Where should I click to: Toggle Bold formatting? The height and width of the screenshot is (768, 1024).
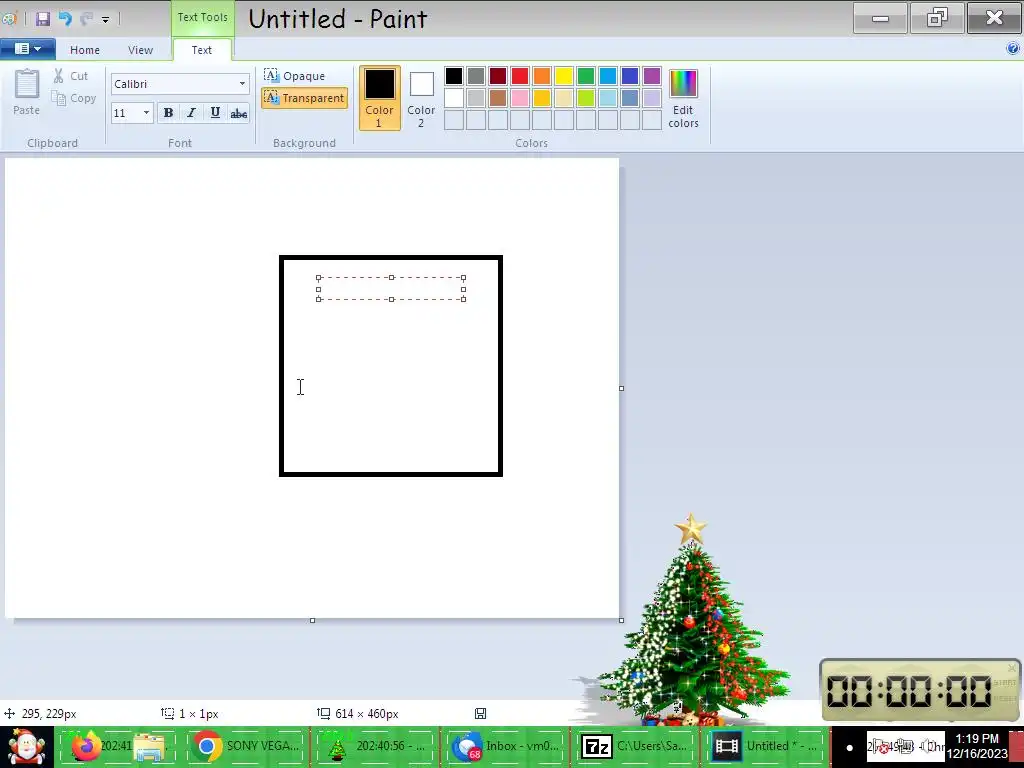pyautogui.click(x=168, y=113)
